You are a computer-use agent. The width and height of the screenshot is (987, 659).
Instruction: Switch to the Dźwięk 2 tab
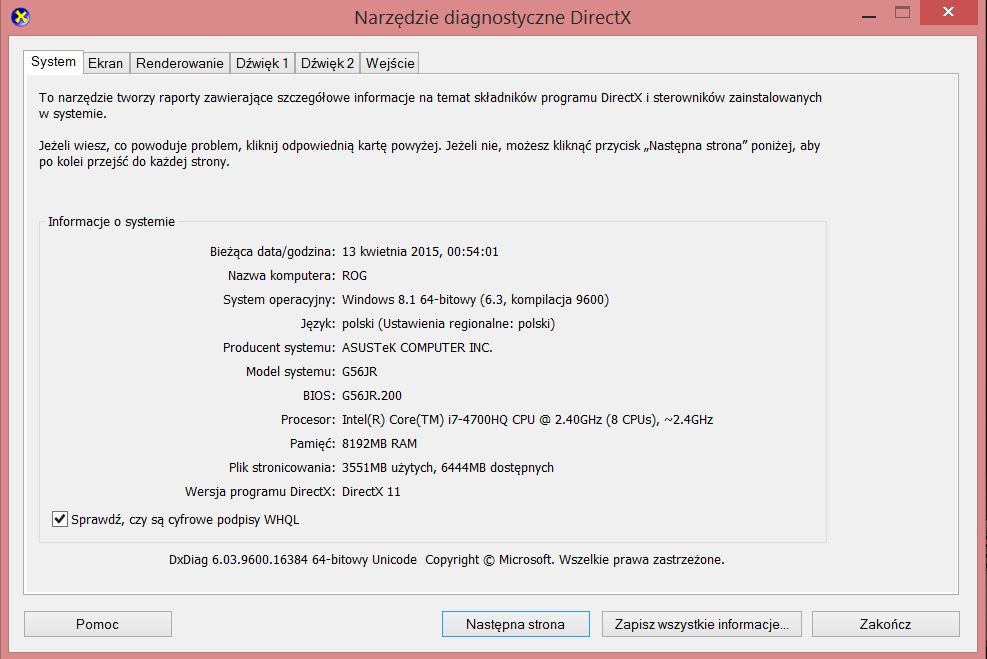pos(327,63)
